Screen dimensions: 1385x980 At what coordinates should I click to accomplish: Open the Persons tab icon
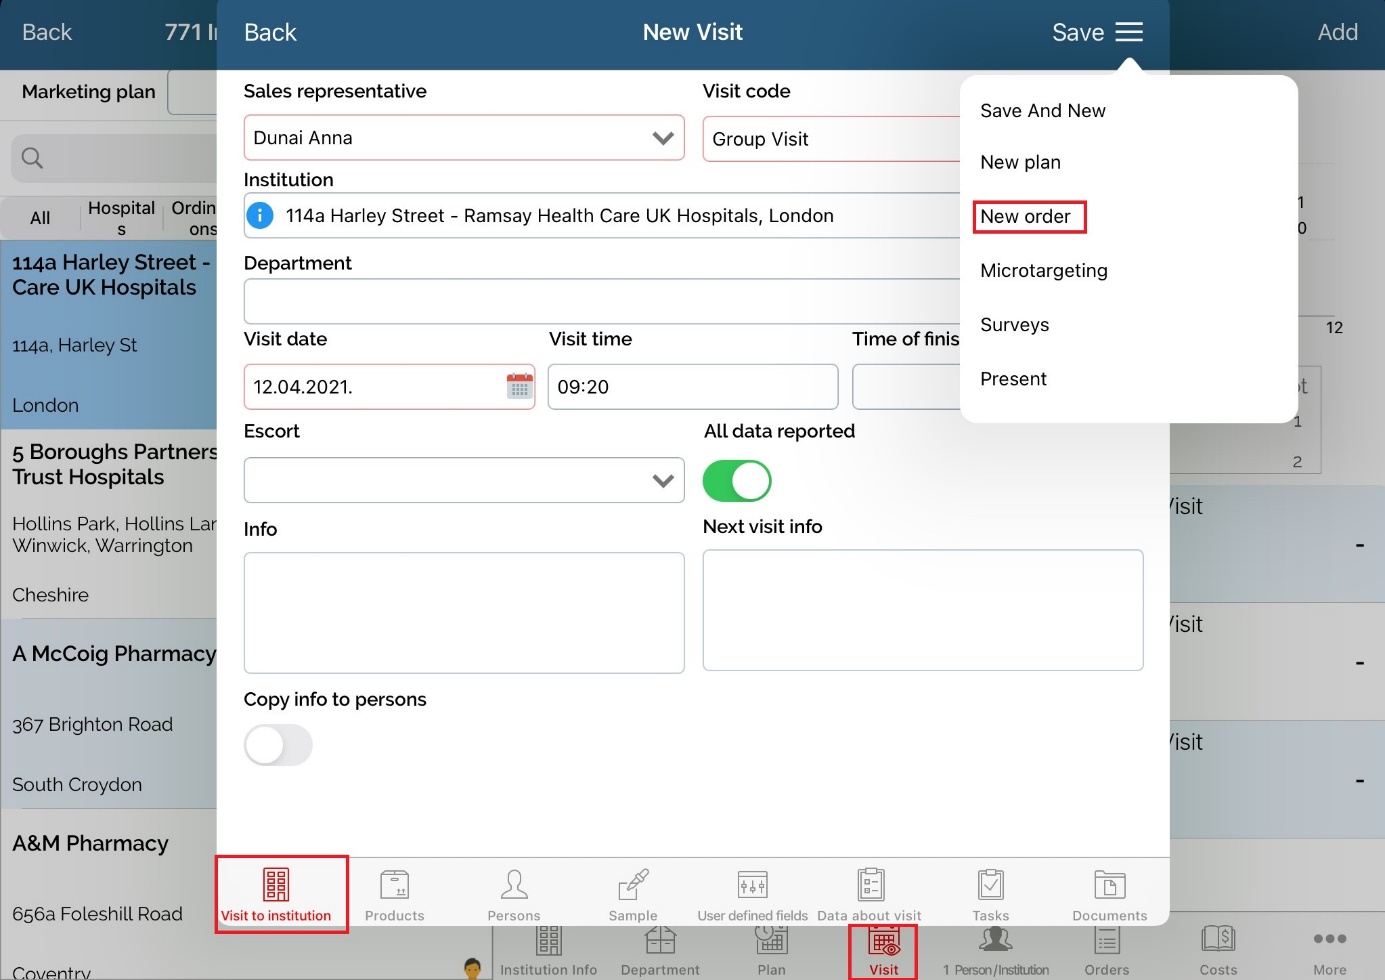click(x=513, y=885)
